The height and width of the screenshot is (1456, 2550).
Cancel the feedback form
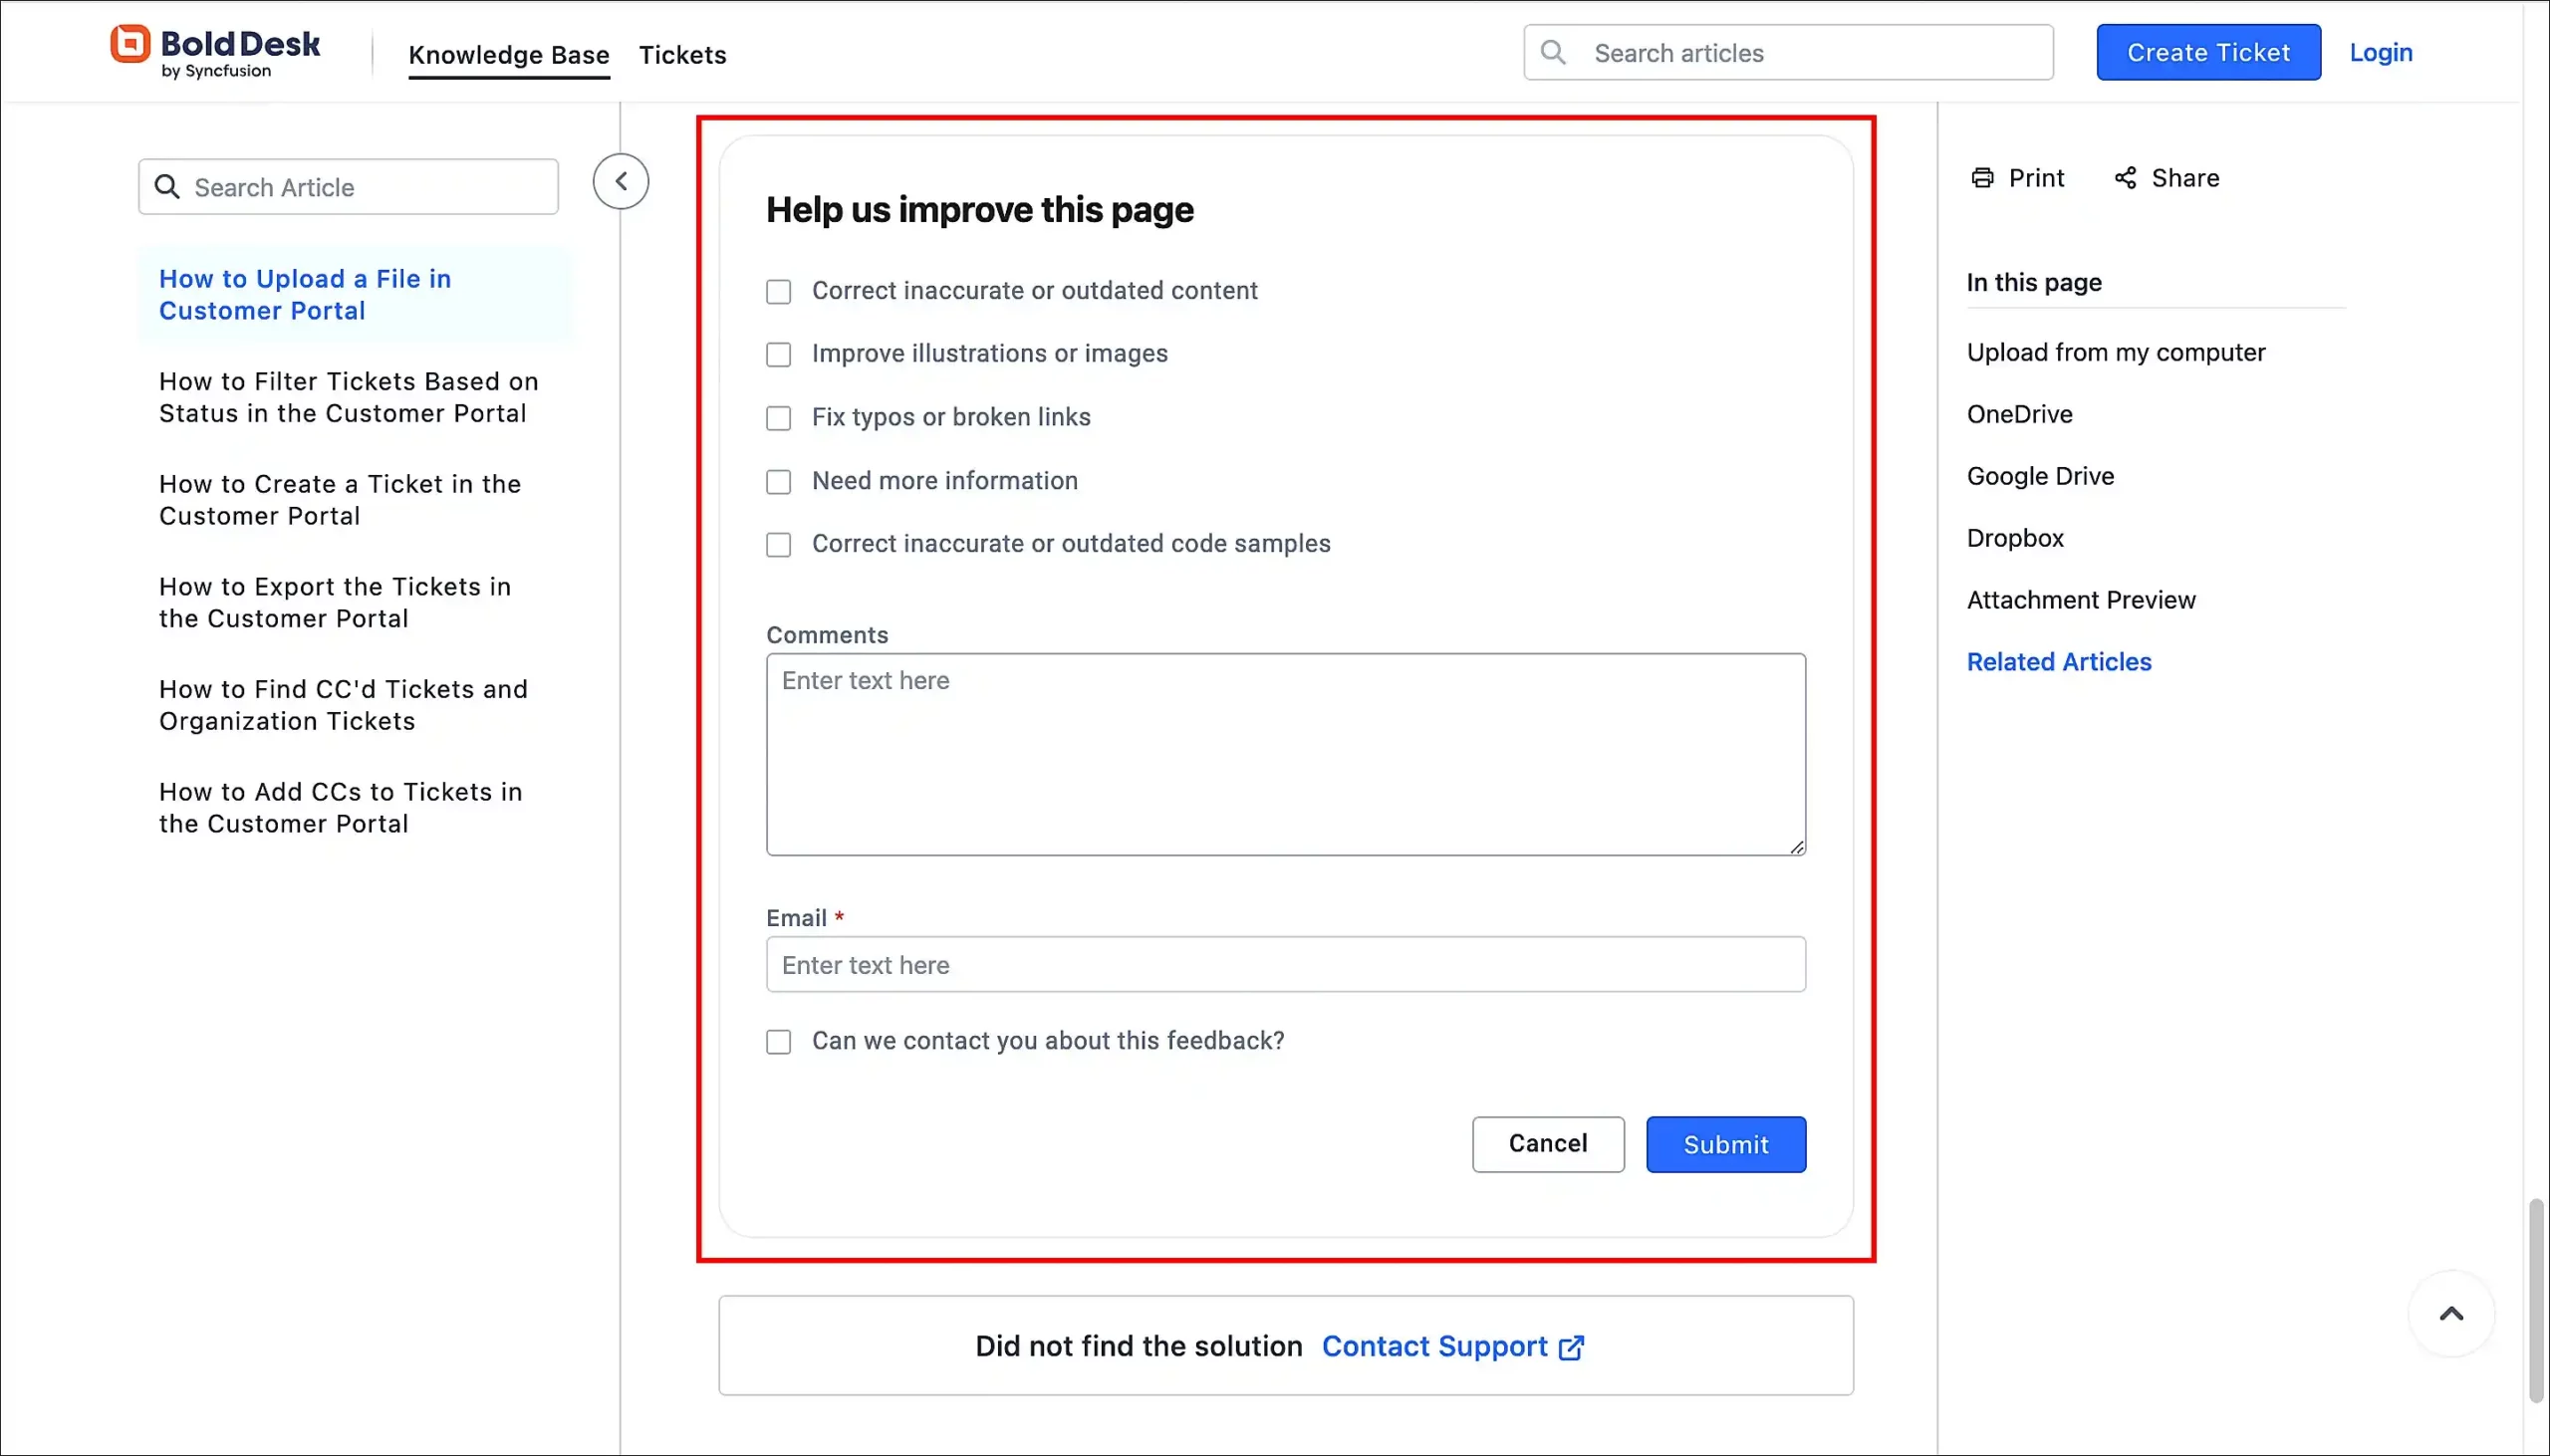click(1548, 1144)
